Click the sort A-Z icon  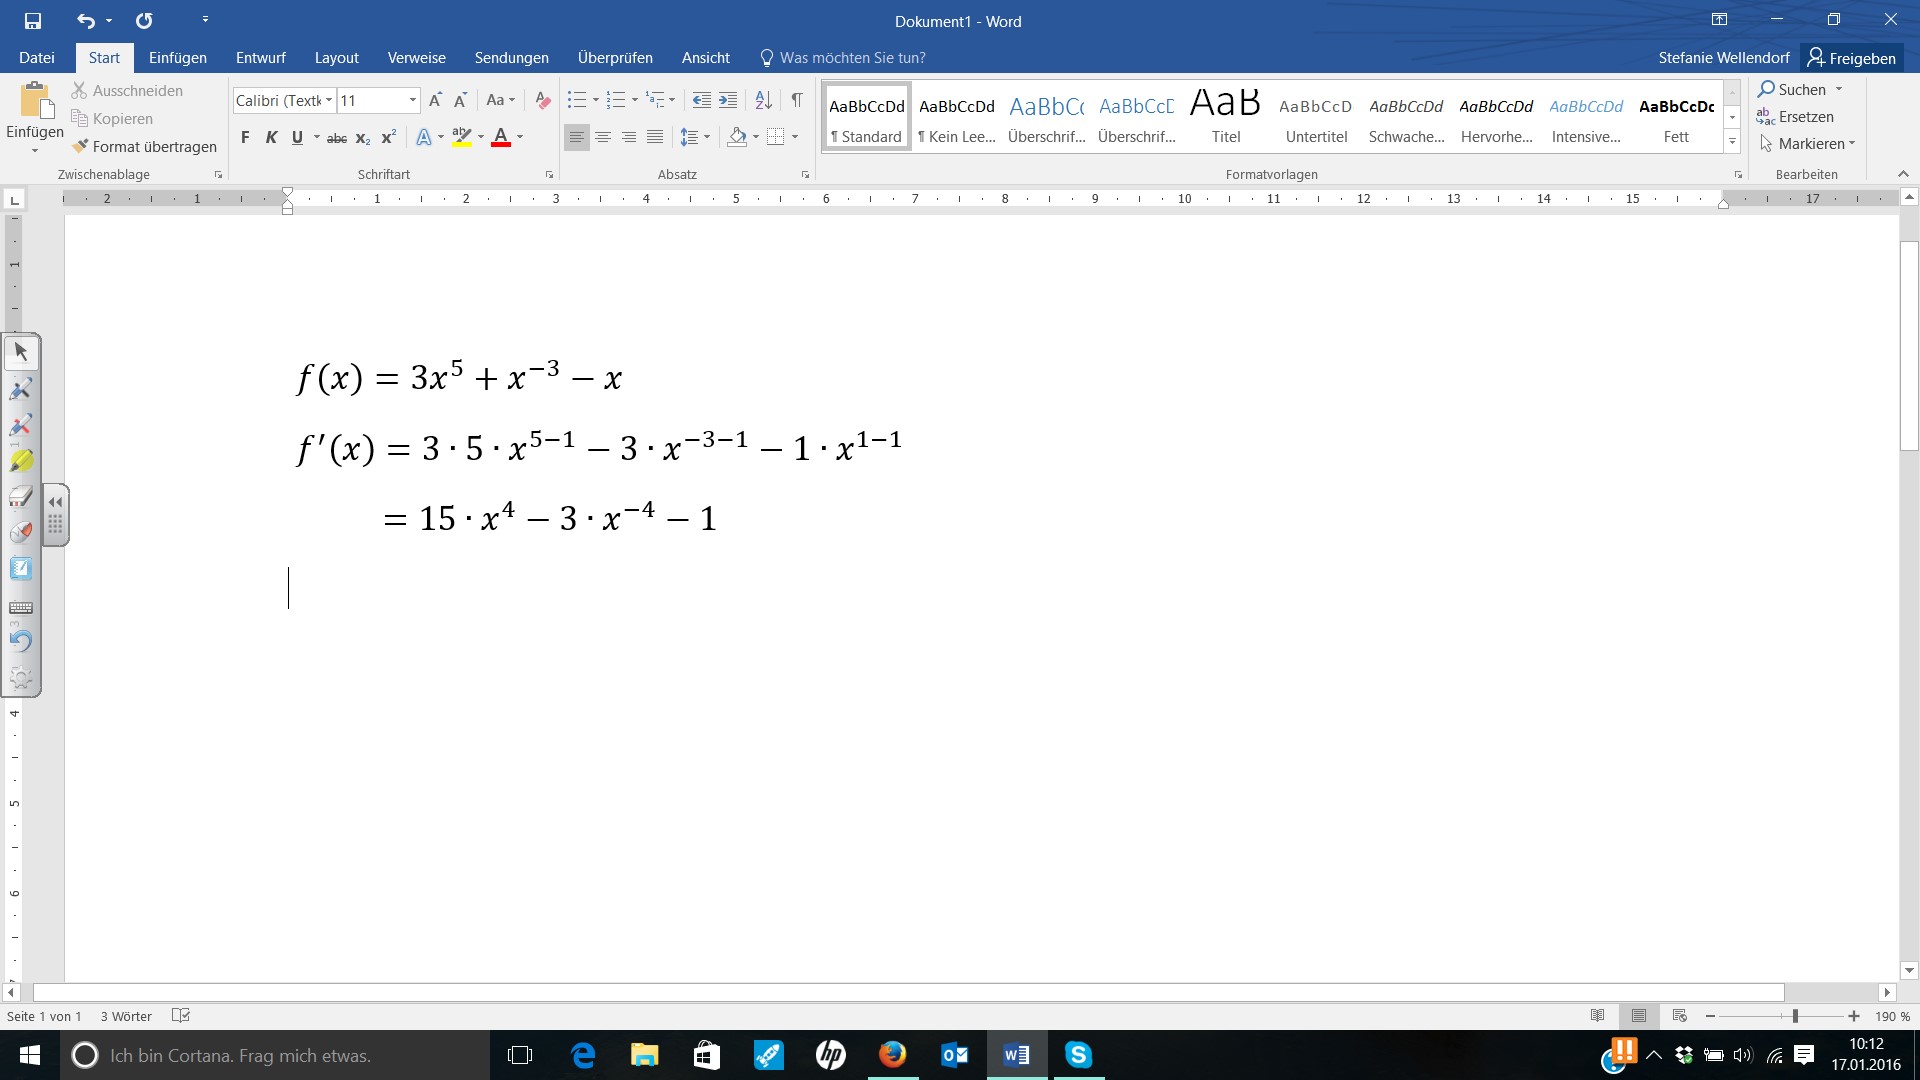[x=763, y=100]
